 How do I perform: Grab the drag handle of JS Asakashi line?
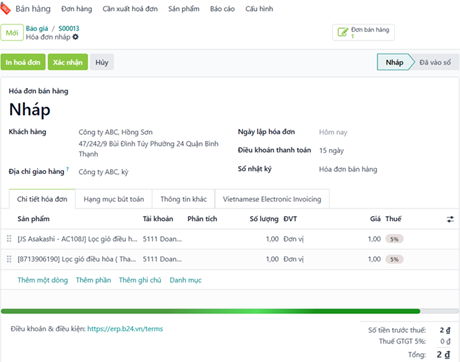point(9,239)
